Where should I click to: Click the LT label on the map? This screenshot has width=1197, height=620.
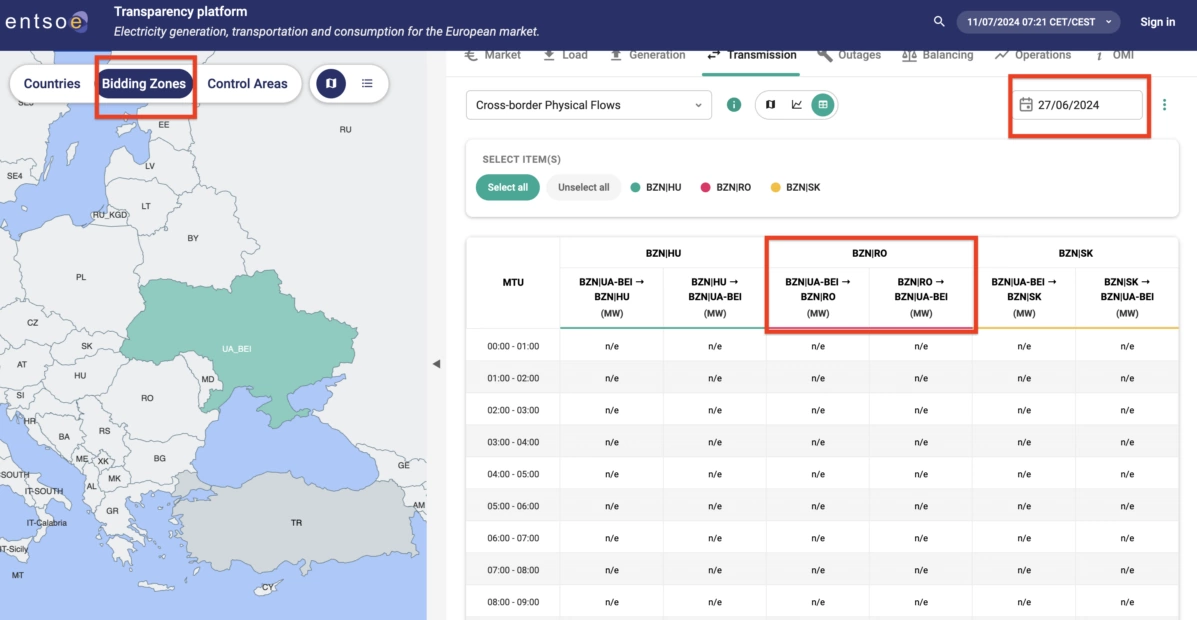146,206
